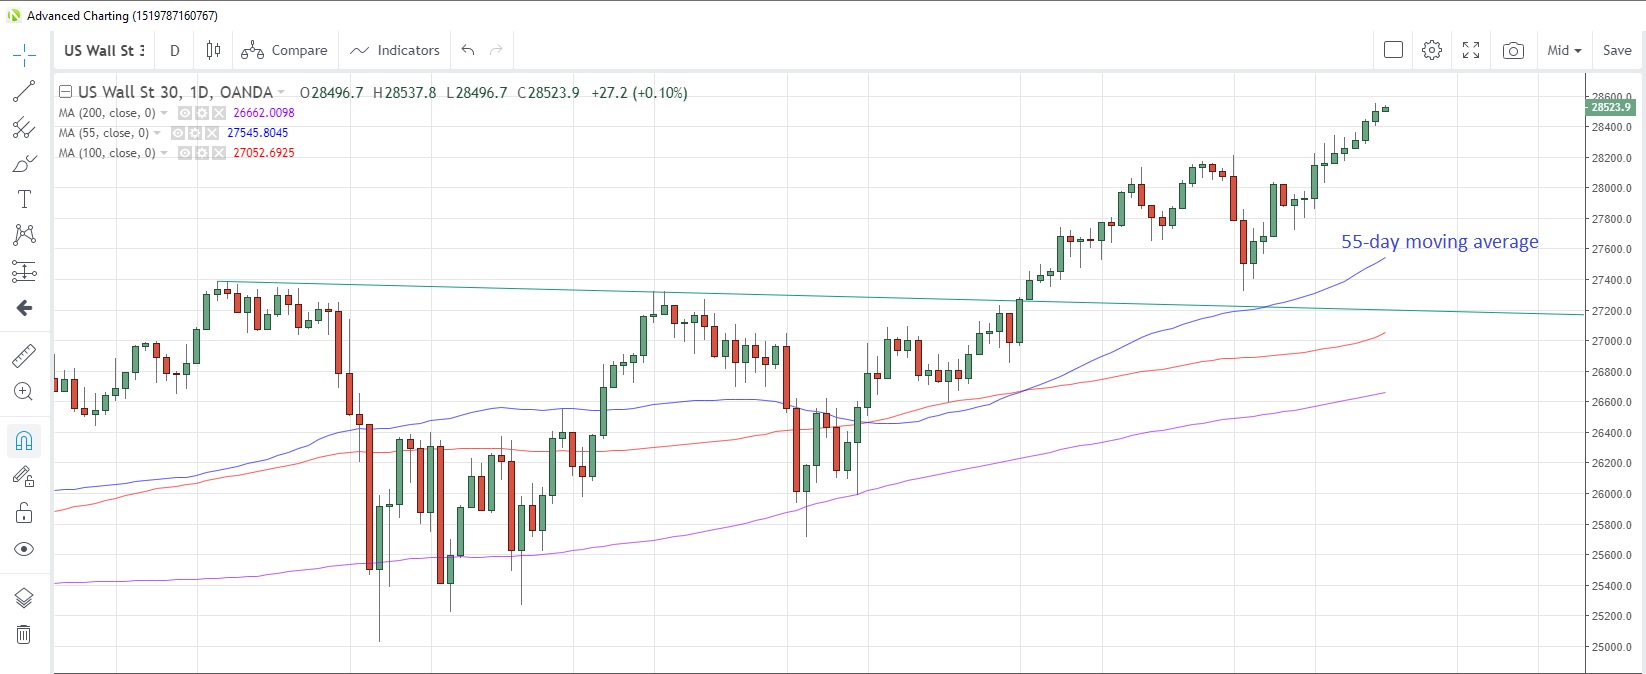Click the zoom in magnifier tool
Viewport: 1646px width, 674px height.
24,392
